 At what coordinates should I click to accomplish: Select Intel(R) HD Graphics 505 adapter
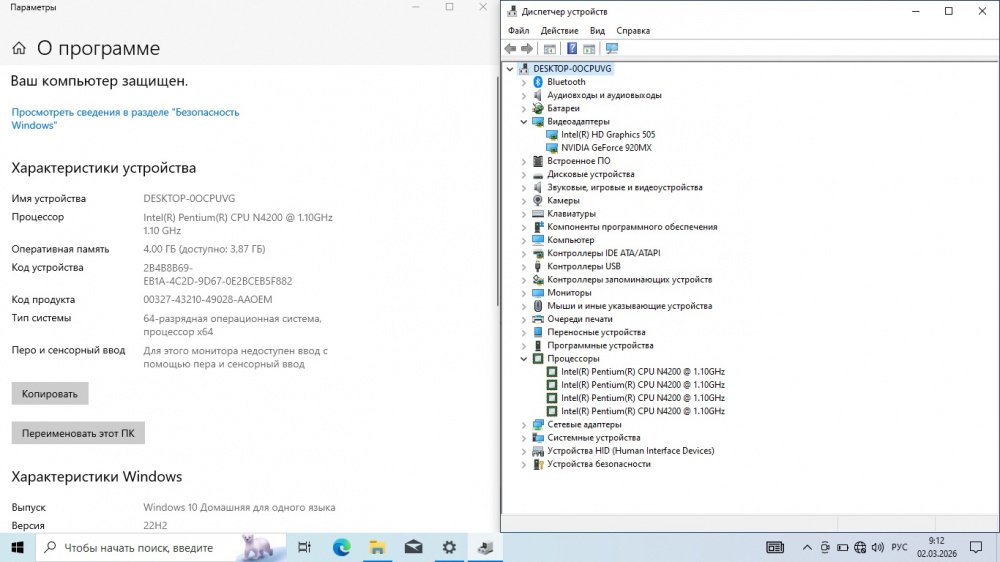point(608,135)
